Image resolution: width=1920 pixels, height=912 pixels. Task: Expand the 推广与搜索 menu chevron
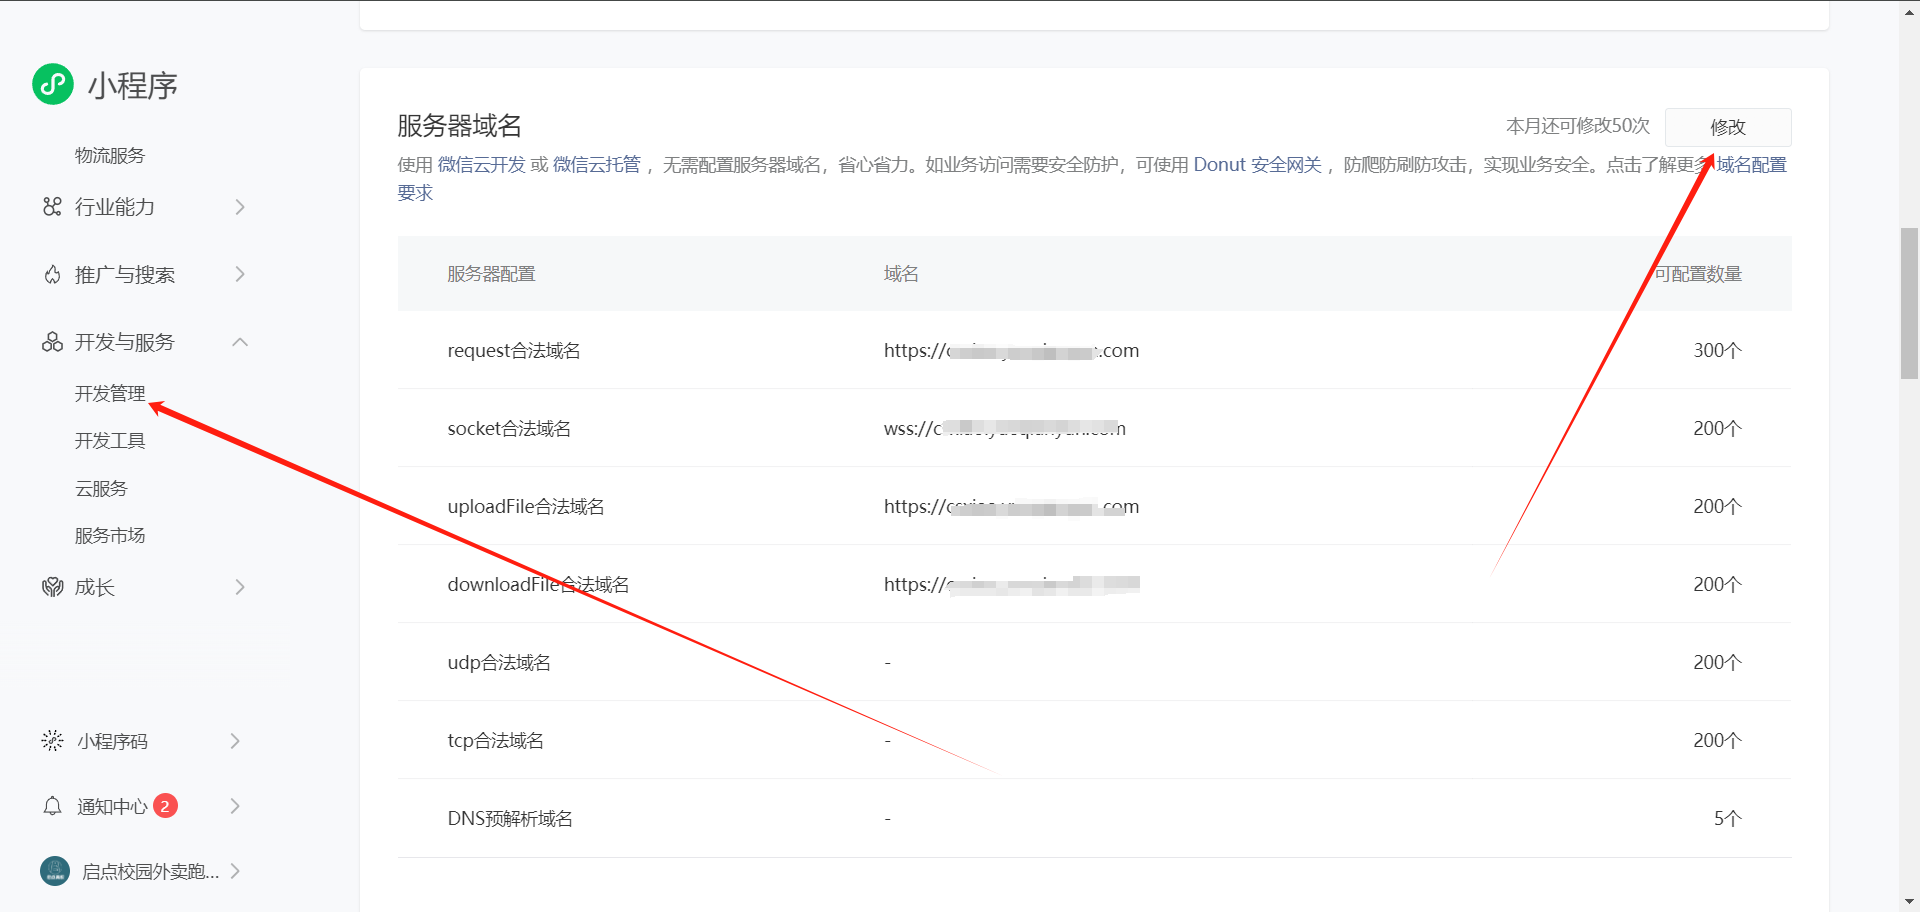click(240, 275)
